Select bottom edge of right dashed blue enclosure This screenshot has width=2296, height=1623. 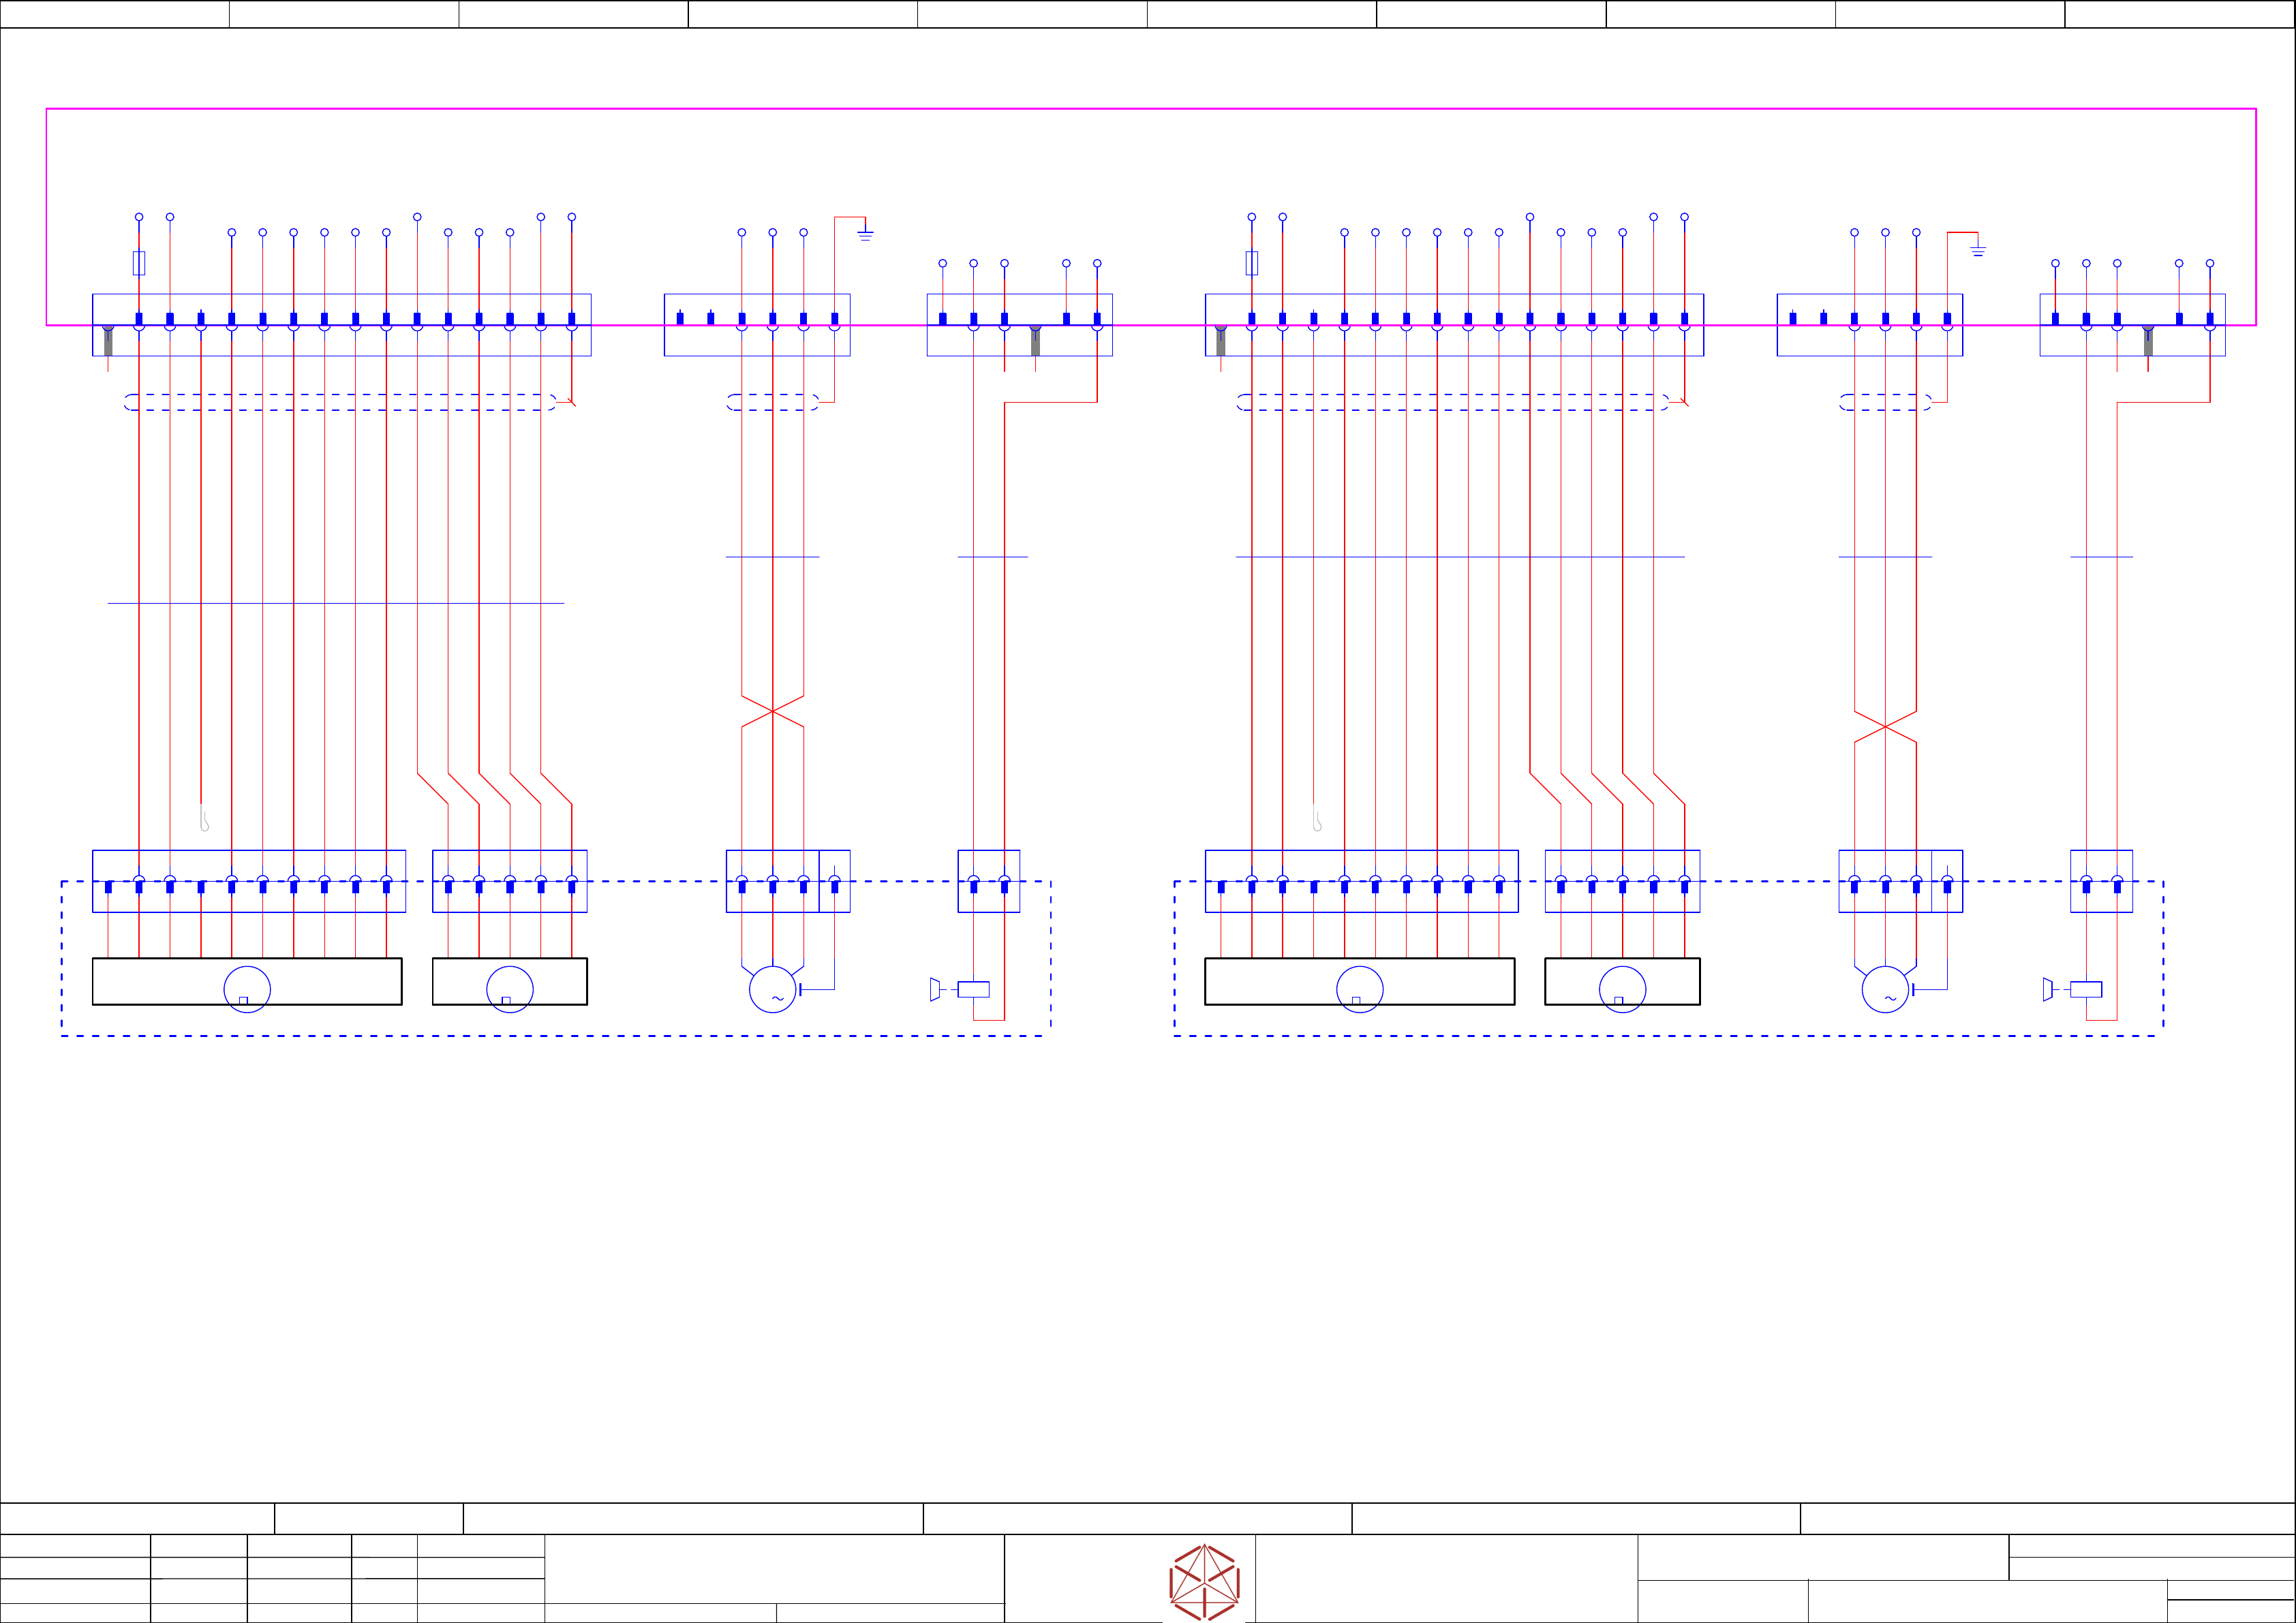[x=1668, y=1036]
